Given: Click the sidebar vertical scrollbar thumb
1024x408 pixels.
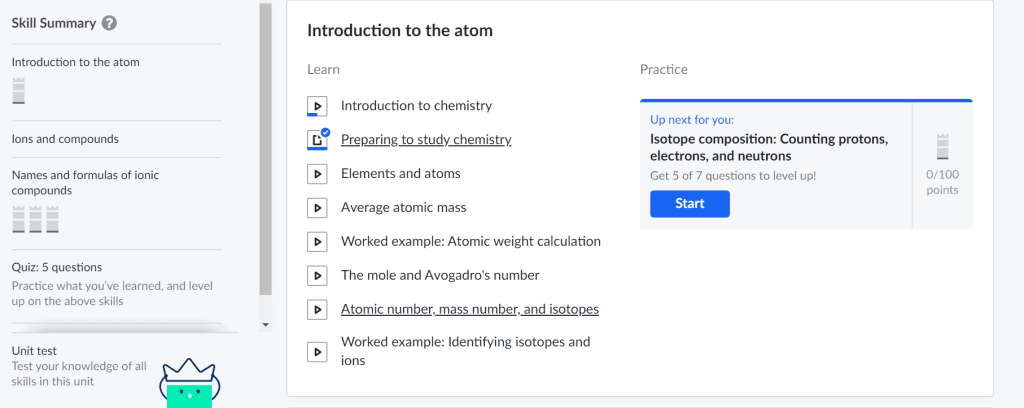Looking at the screenshot, I should tap(265, 149).
